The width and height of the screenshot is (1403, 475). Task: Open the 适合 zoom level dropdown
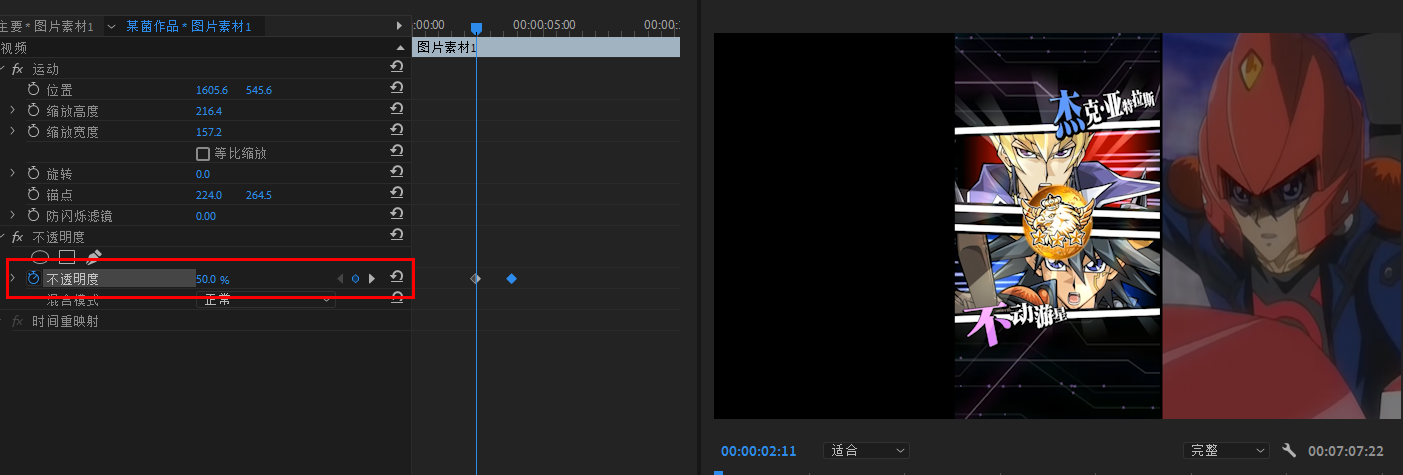tap(866, 451)
